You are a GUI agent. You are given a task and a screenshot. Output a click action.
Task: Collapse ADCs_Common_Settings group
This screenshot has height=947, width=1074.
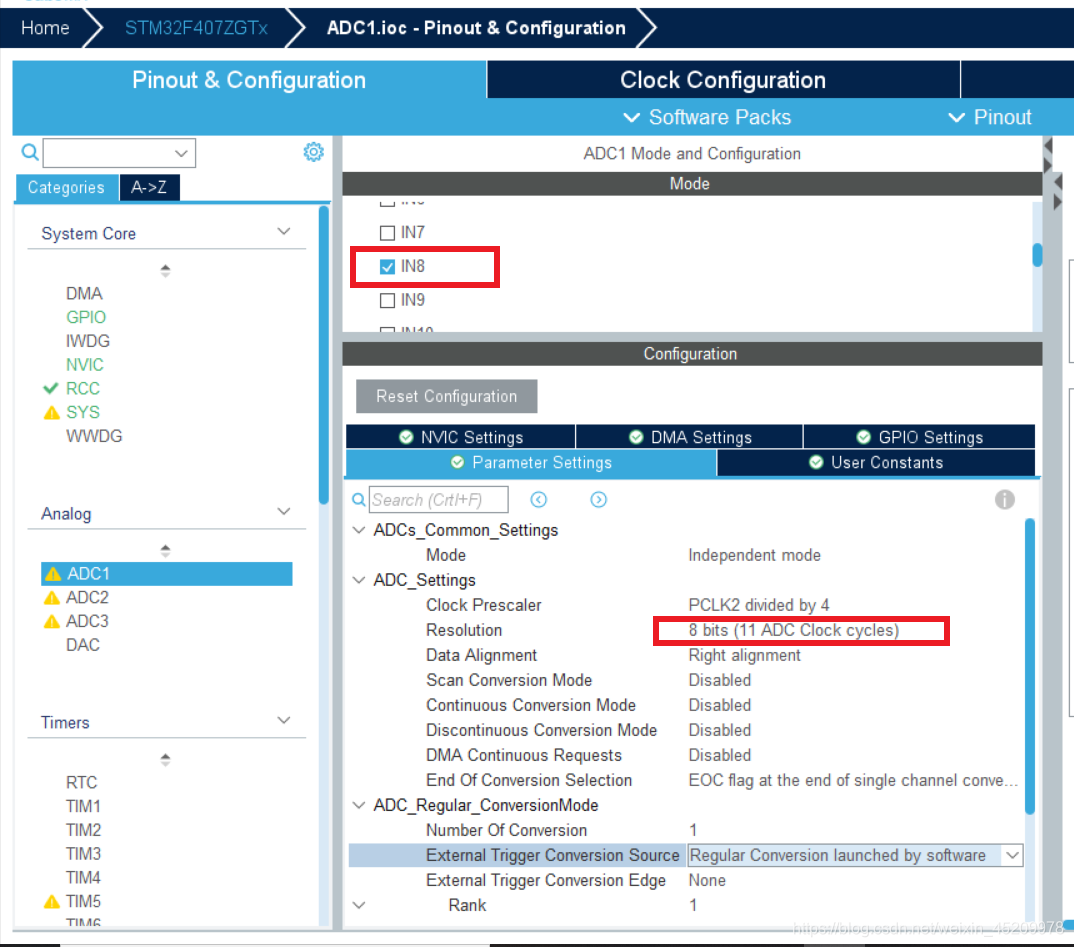coord(358,530)
